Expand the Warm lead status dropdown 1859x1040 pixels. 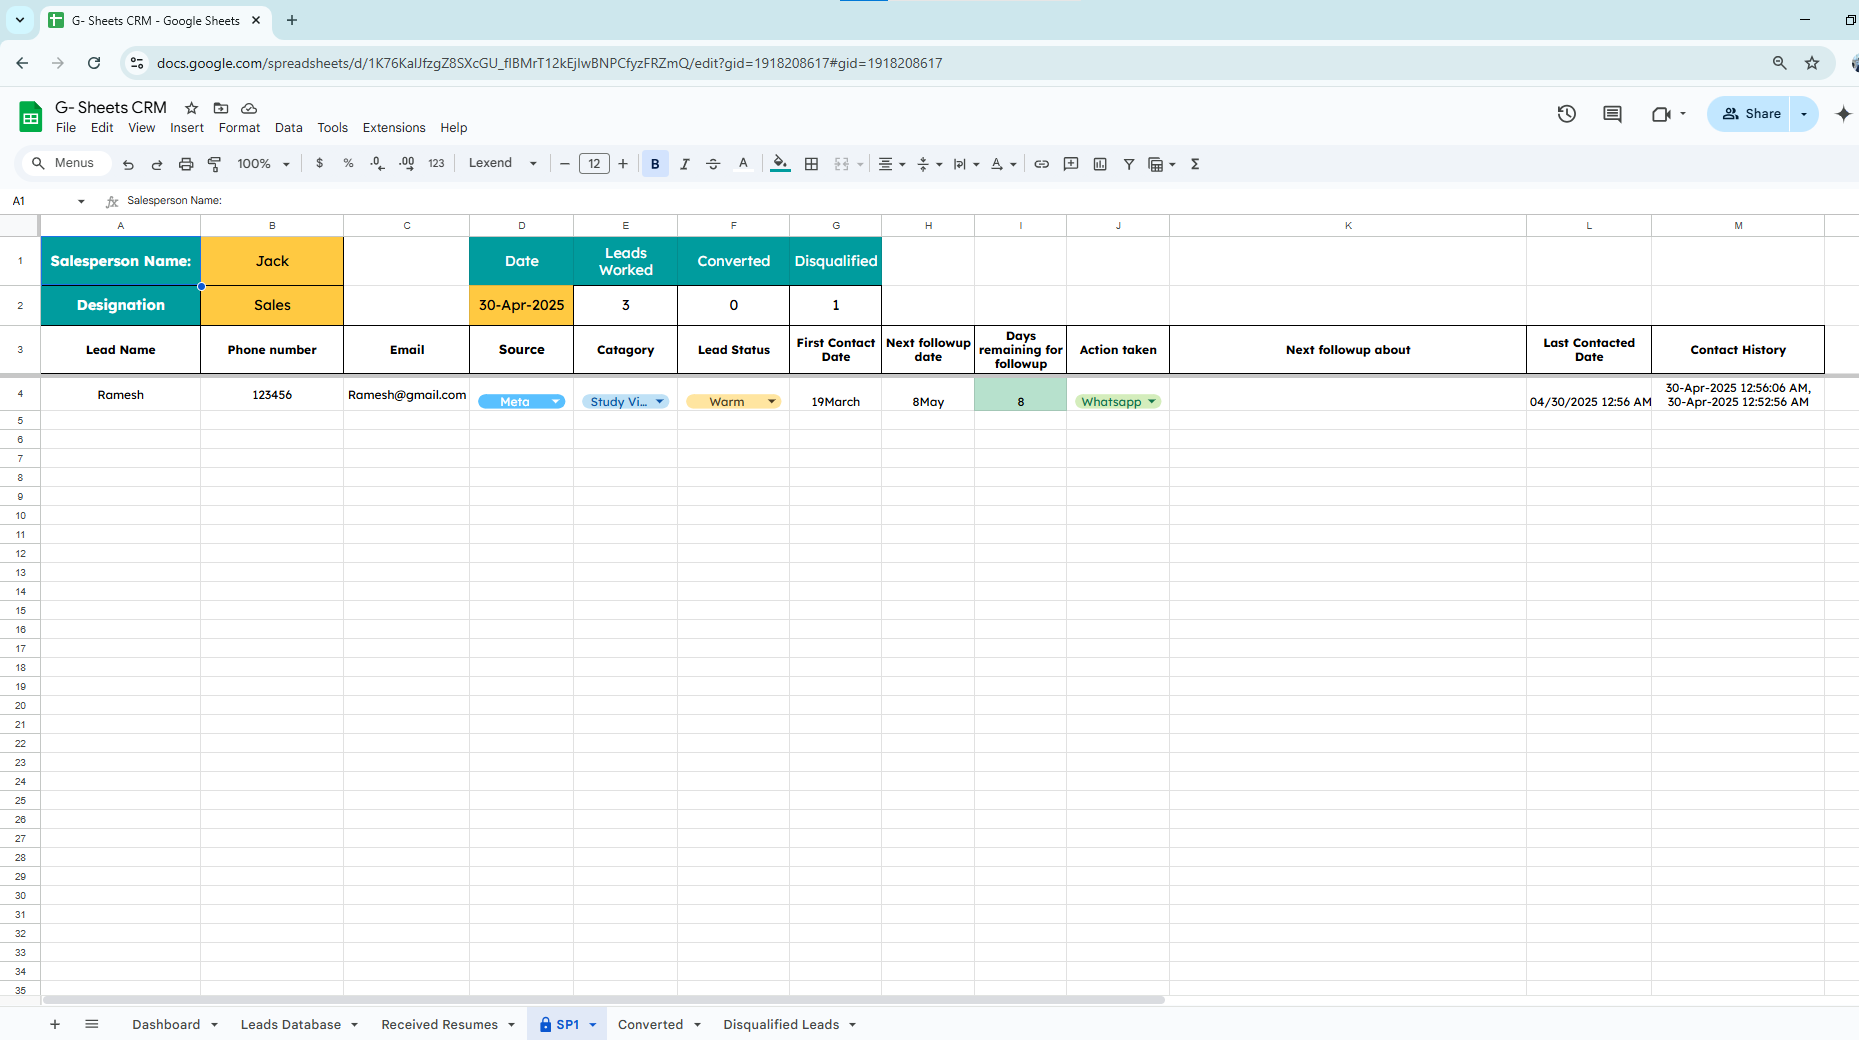click(771, 402)
